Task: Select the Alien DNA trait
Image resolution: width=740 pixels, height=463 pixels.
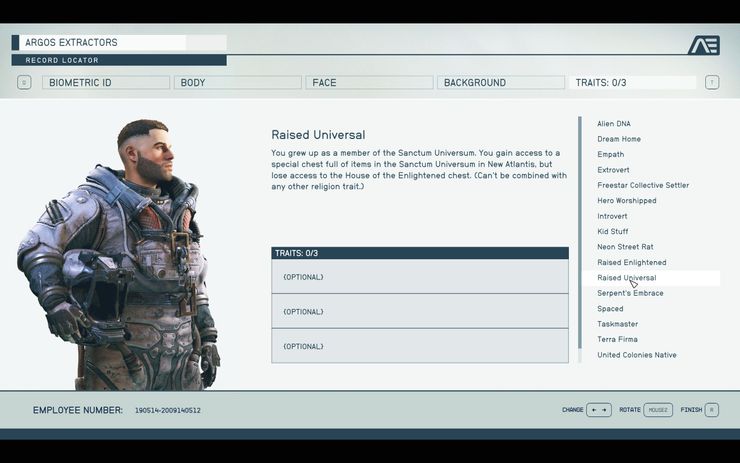Action: click(614, 124)
